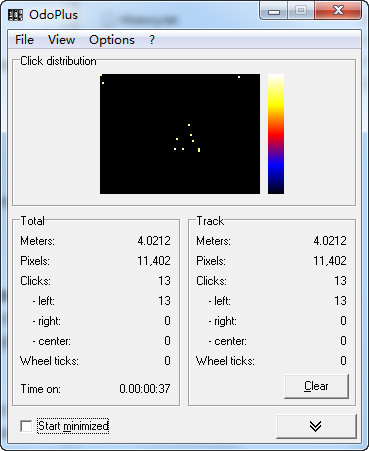Click the OdoPlus title bar text

pos(53,15)
